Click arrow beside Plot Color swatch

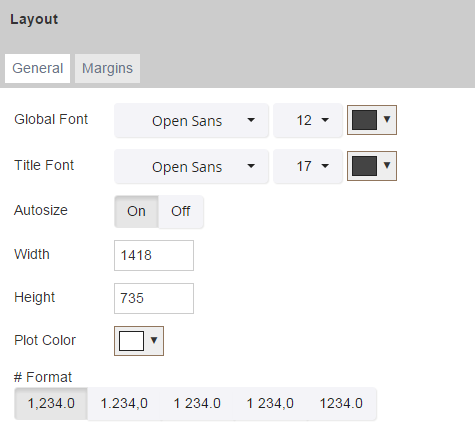point(154,340)
